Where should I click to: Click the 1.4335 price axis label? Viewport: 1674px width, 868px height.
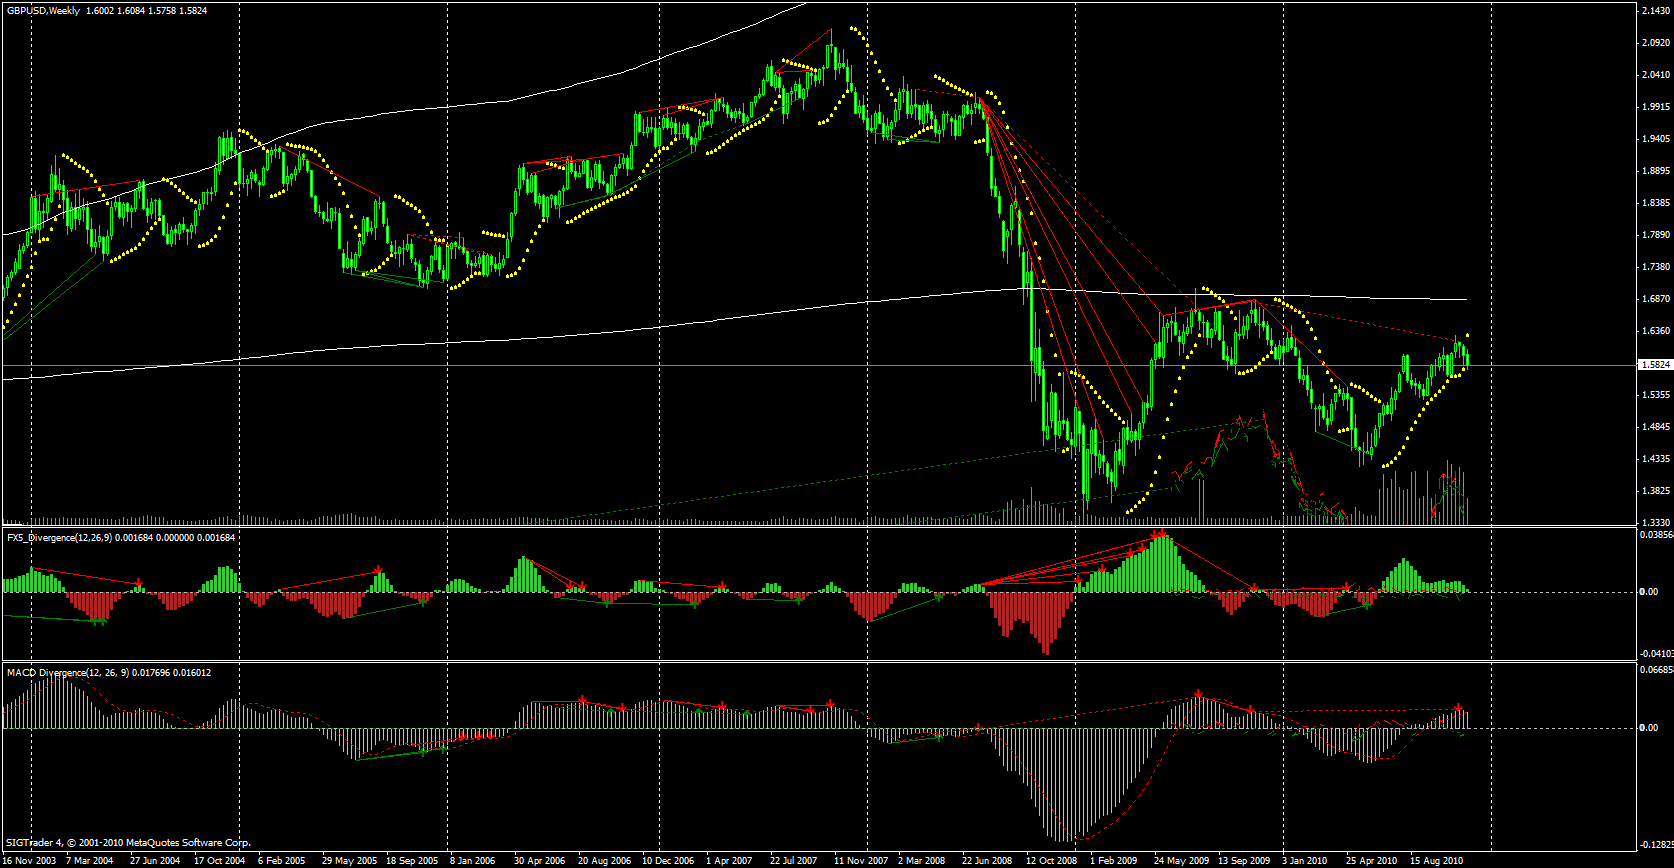1655,459
